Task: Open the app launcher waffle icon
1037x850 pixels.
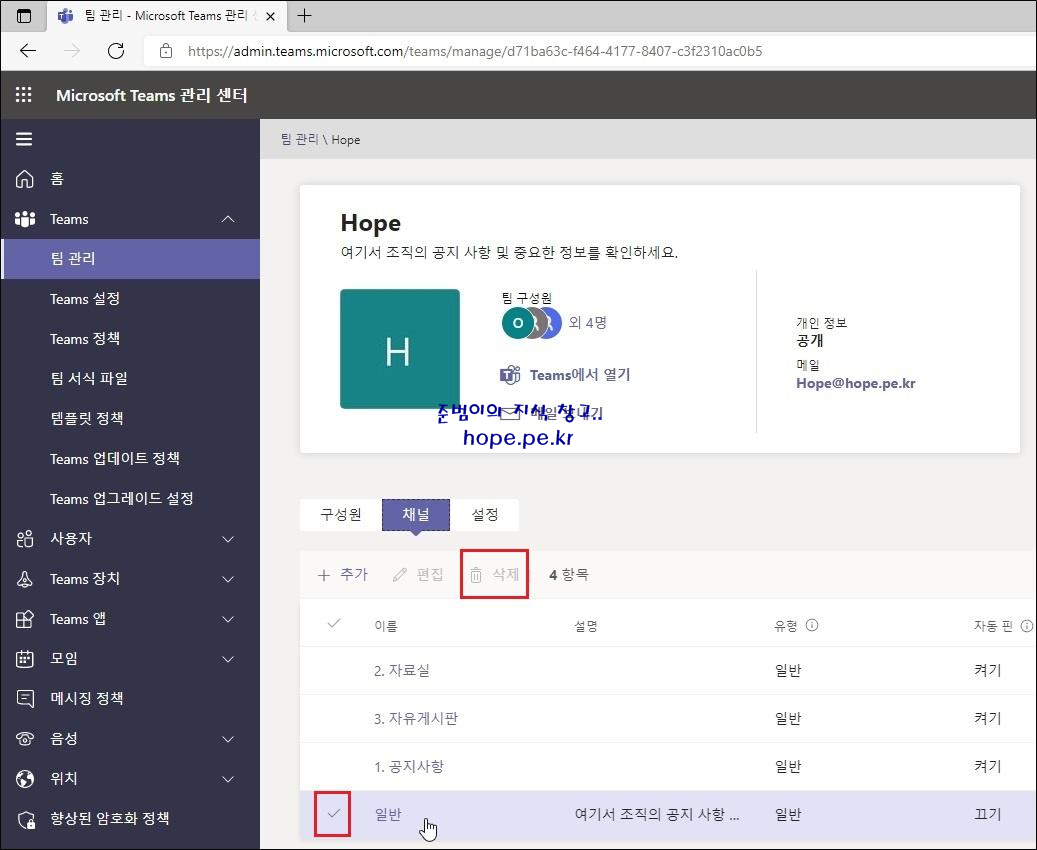Action: (x=24, y=95)
